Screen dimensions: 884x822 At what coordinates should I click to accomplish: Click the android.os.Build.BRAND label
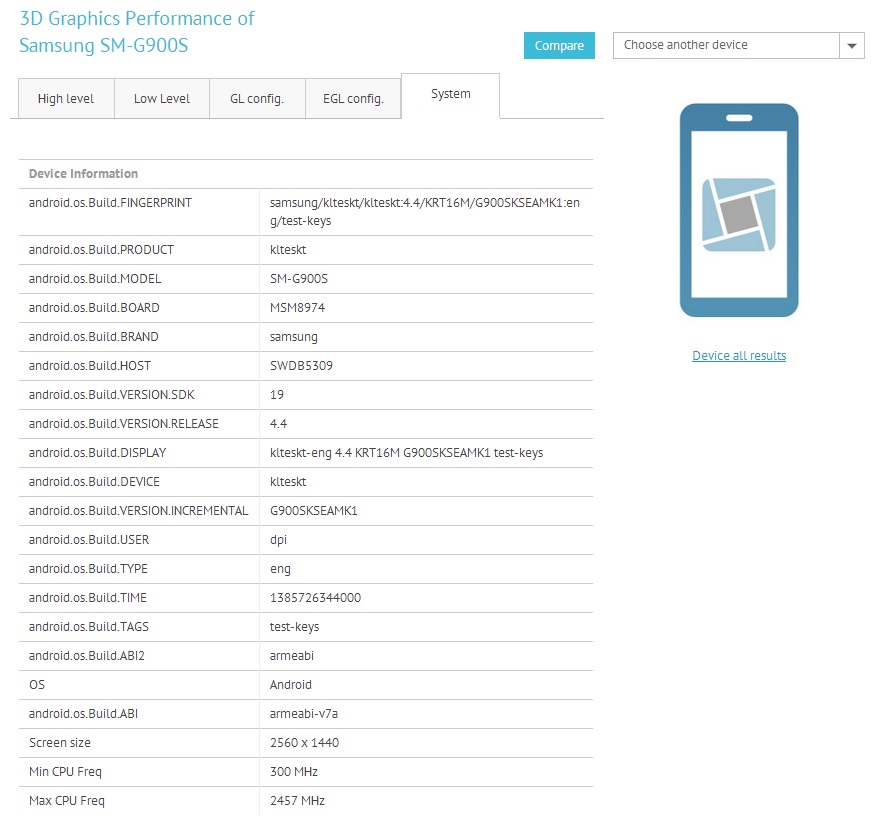click(x=94, y=337)
